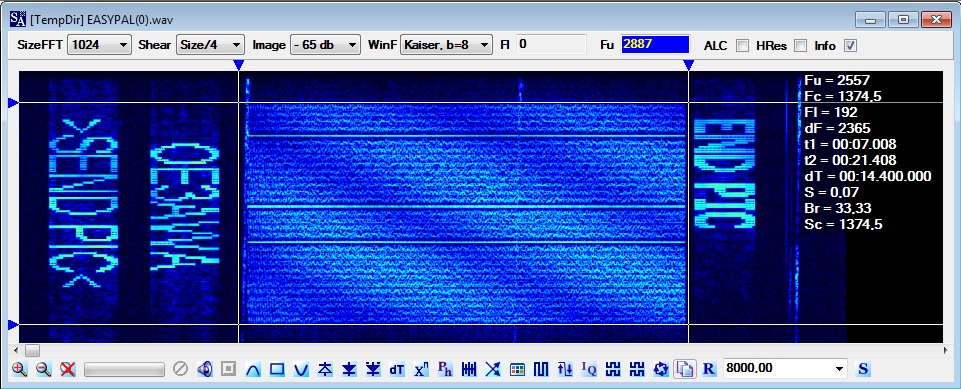Click the zoom in magnifier icon

point(20,369)
